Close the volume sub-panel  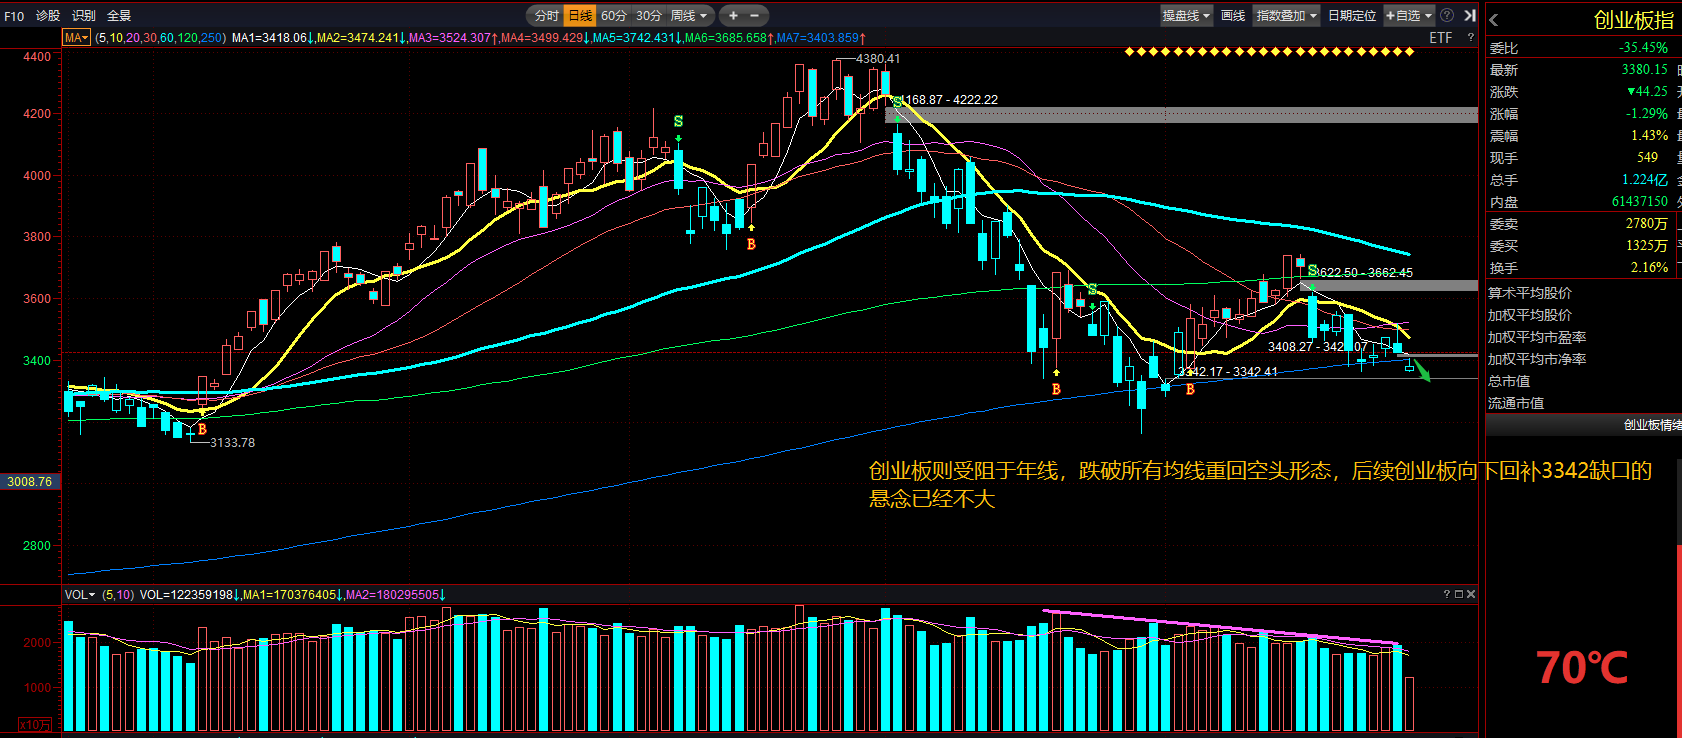tap(1471, 595)
